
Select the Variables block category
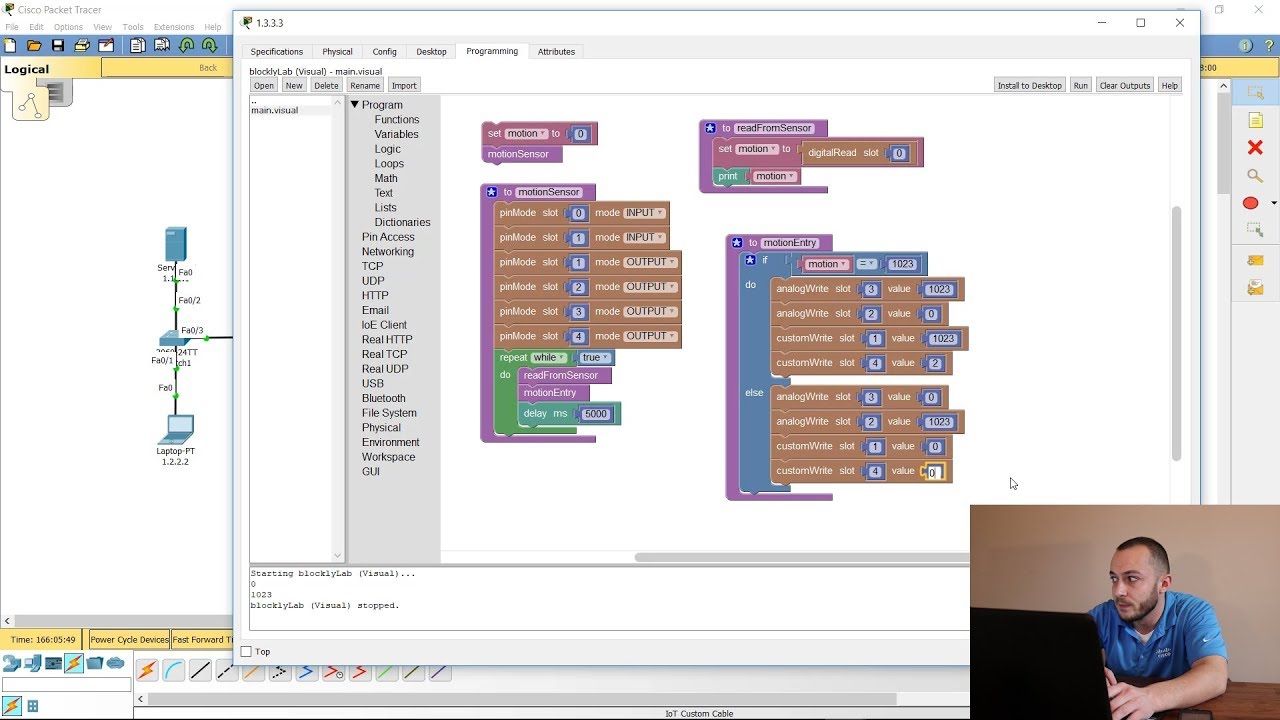(x=396, y=134)
